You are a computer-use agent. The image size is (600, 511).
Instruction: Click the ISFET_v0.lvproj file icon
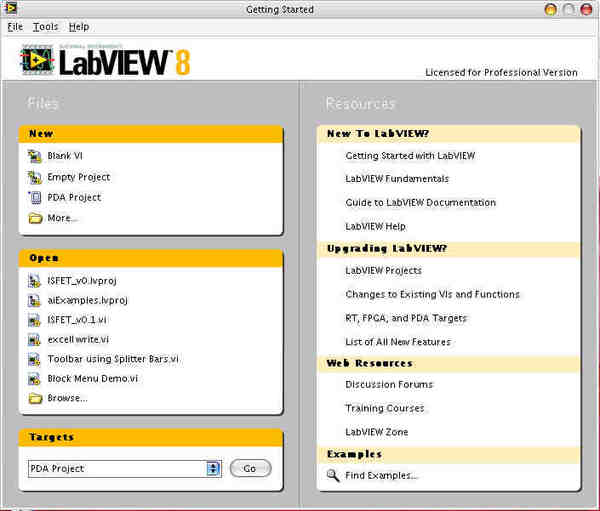click(34, 281)
